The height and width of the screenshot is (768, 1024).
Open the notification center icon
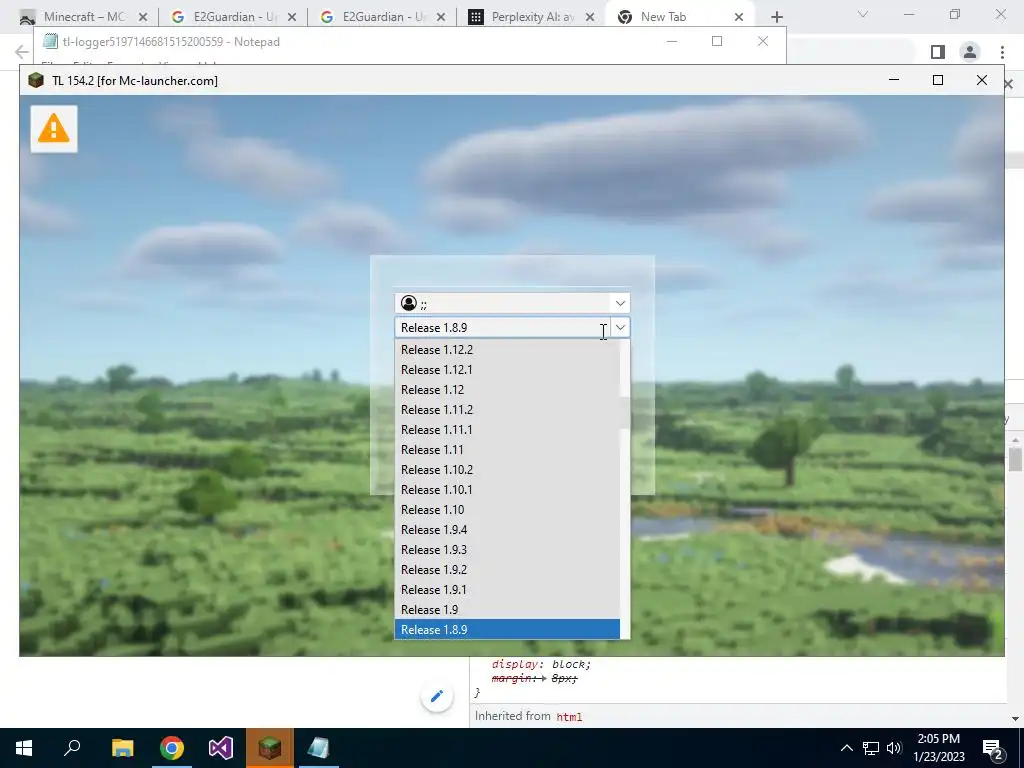[993, 749]
